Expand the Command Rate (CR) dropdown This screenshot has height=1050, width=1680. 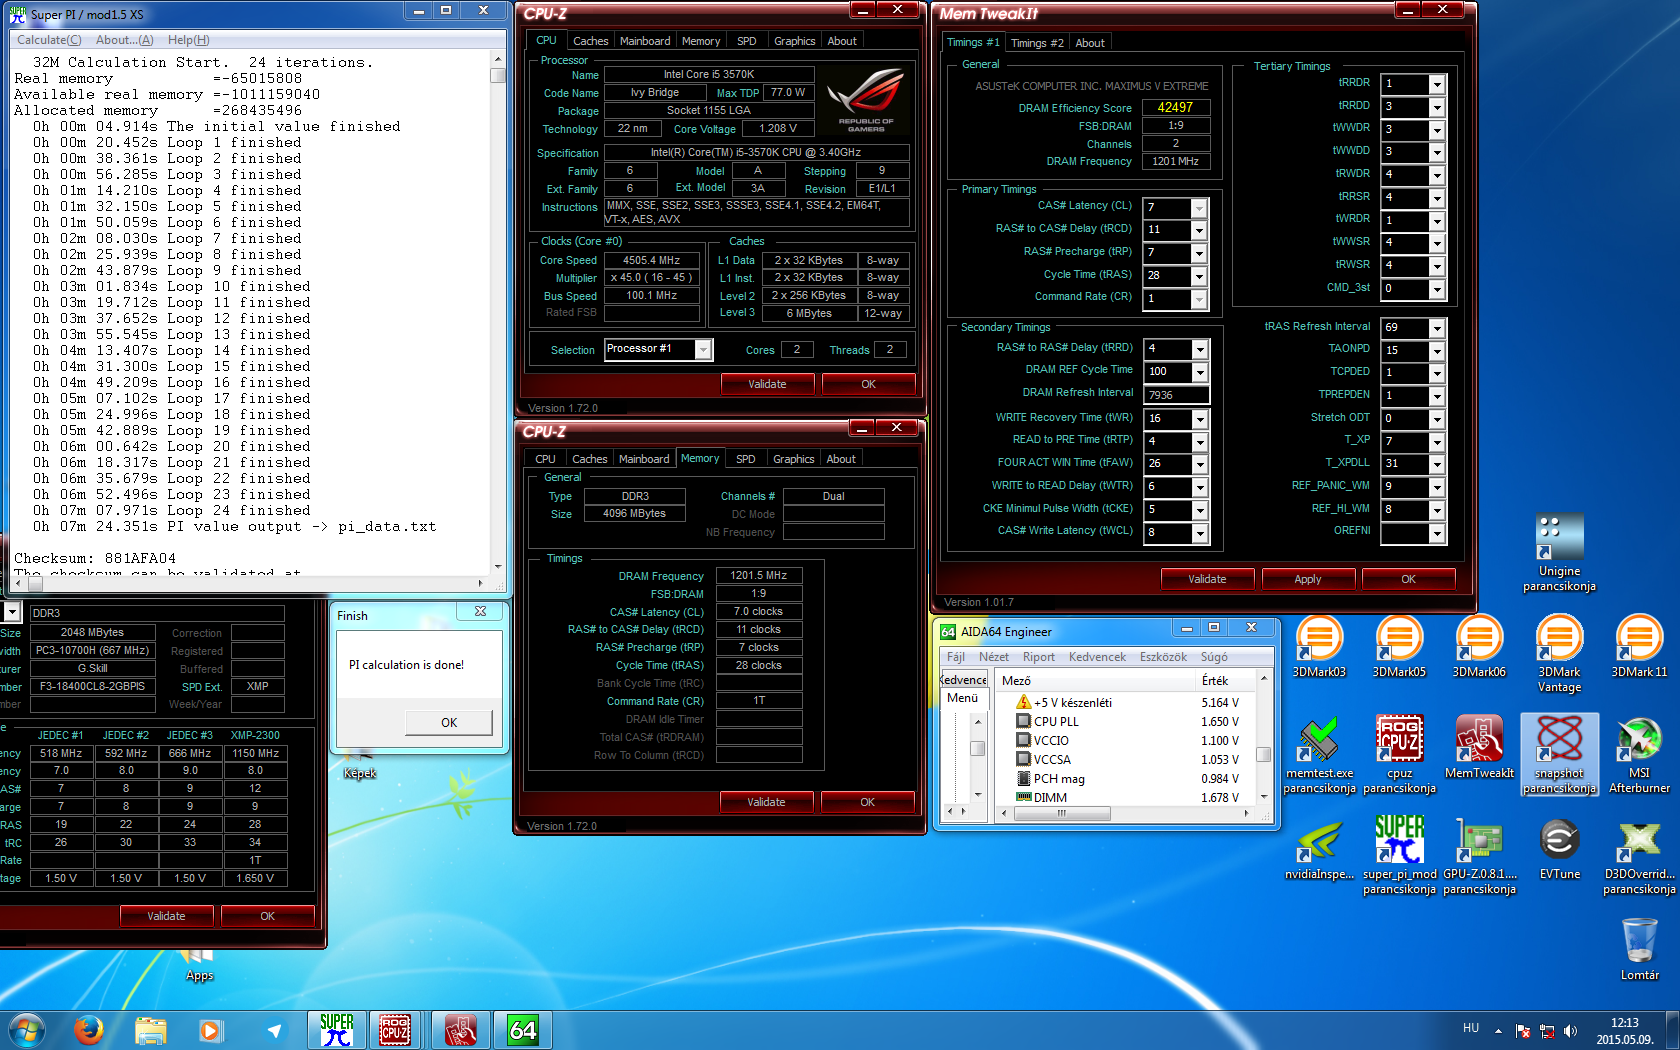[1199, 299]
